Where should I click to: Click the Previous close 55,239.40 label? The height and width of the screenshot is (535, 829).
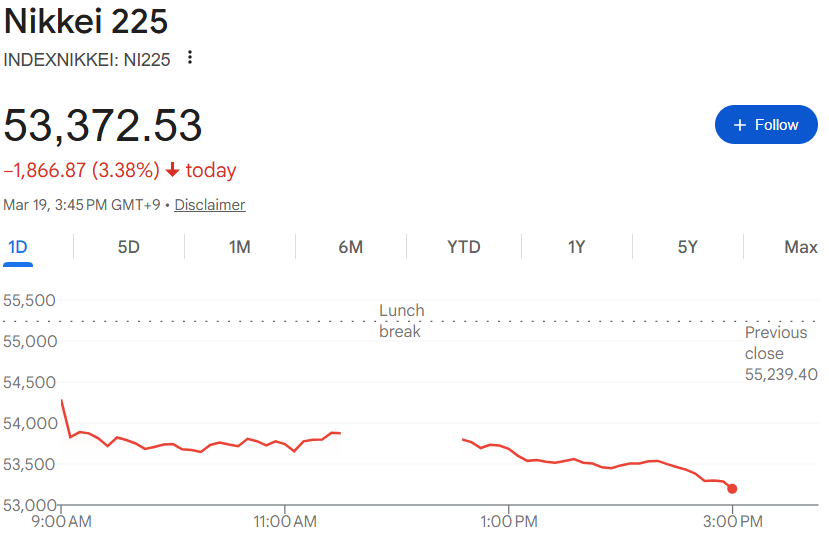tap(781, 353)
